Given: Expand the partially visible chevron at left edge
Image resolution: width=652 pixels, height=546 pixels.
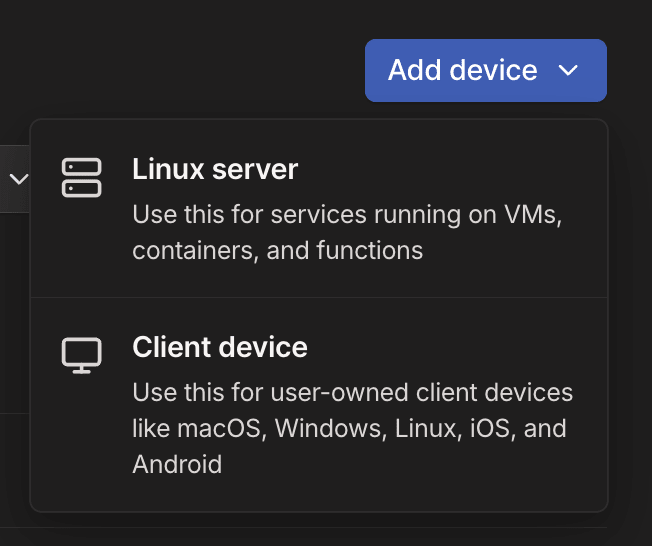Looking at the screenshot, I should pyautogui.click(x=18, y=179).
